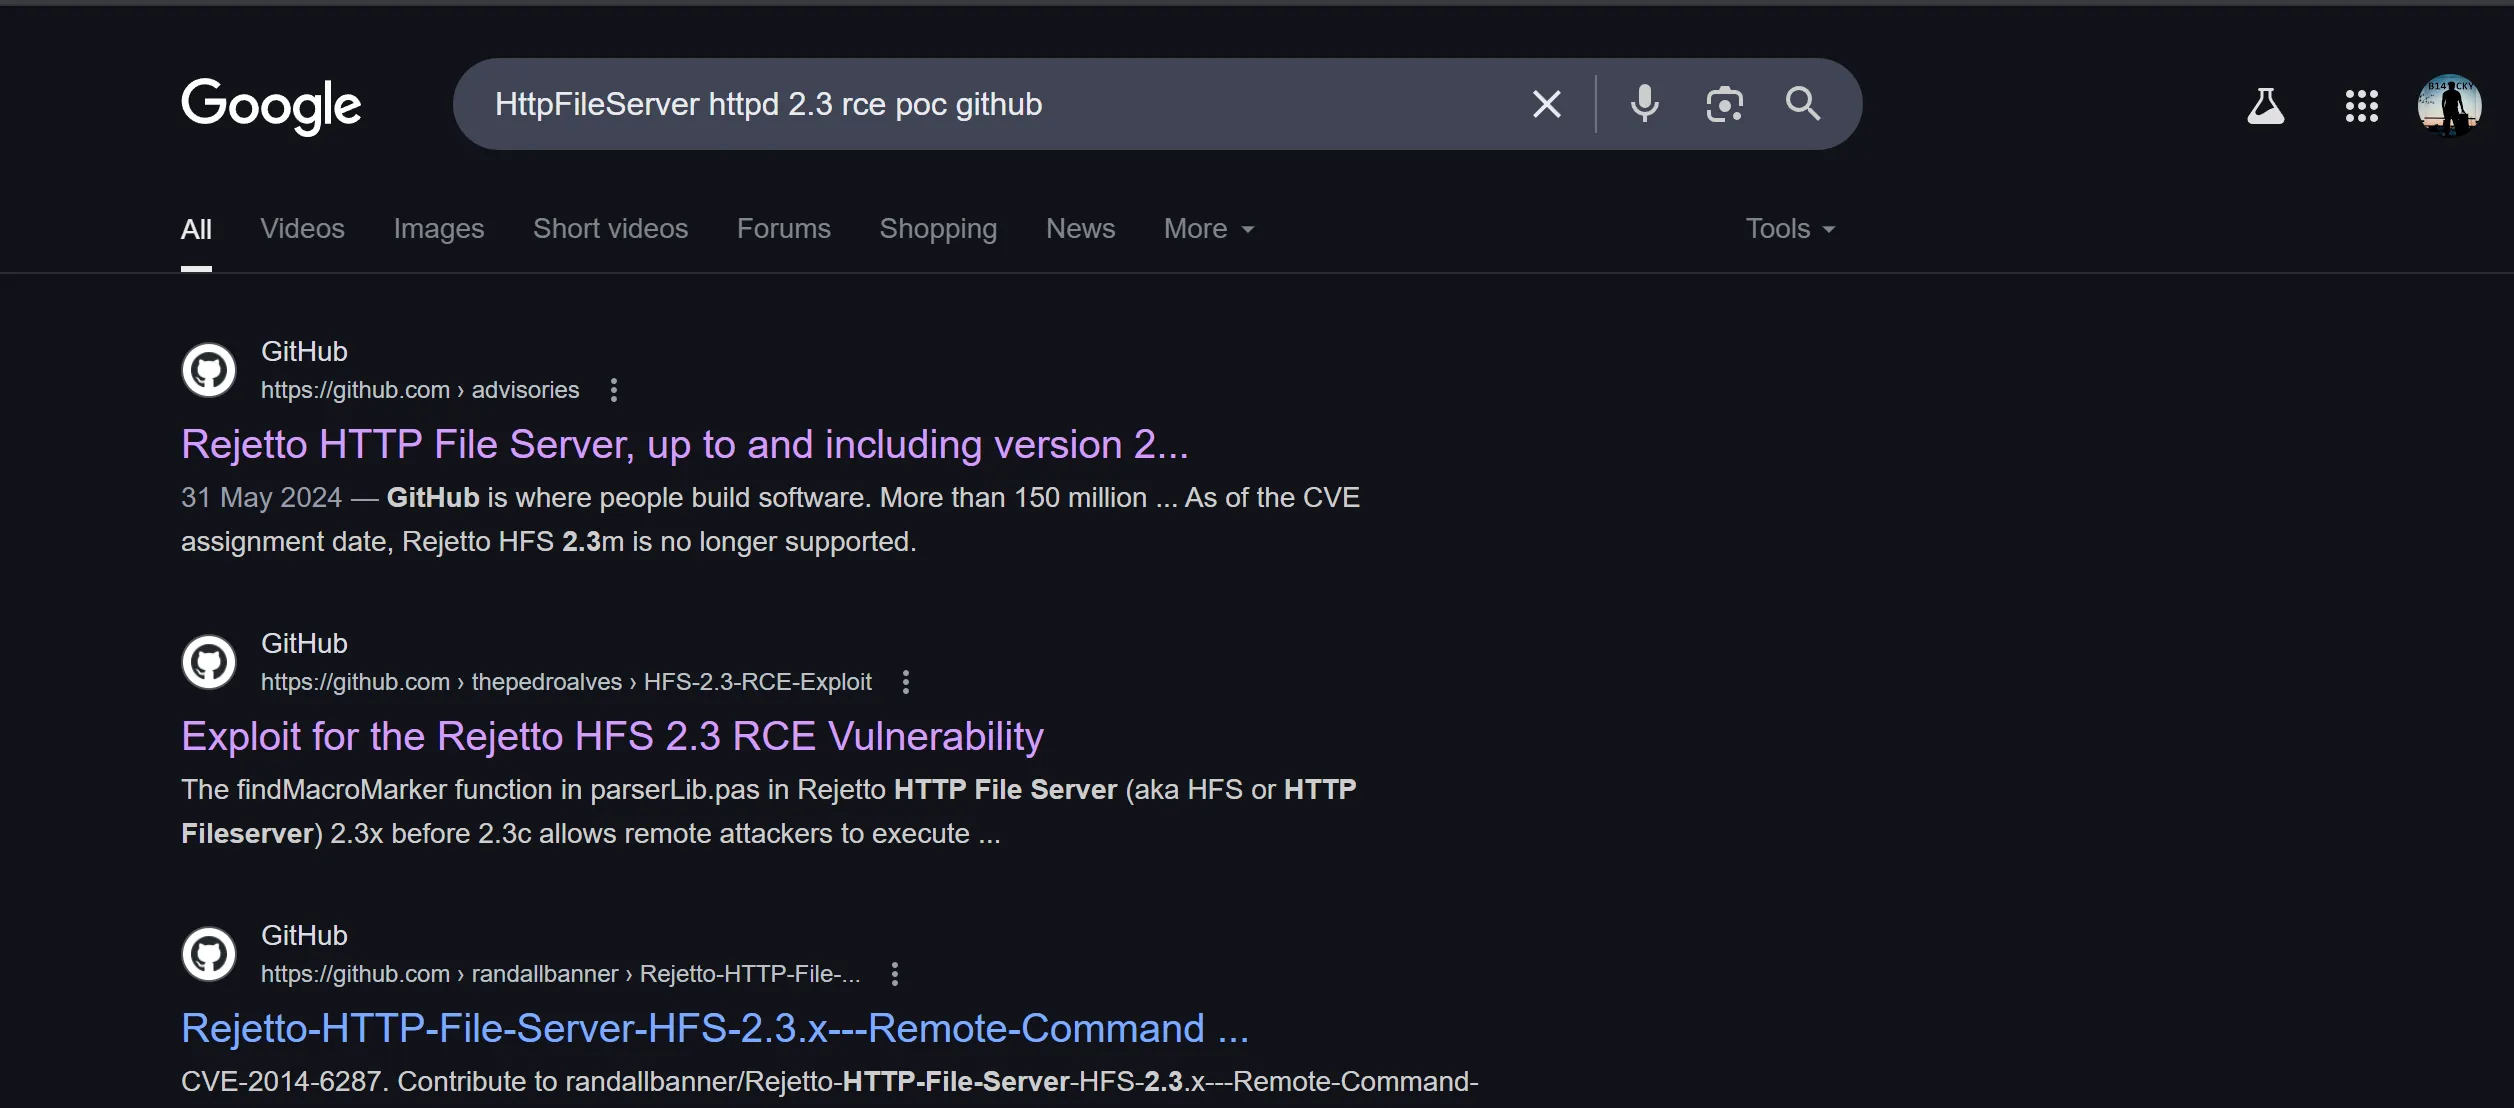Open Rejetto HTTP File Server advisory link

click(x=684, y=445)
